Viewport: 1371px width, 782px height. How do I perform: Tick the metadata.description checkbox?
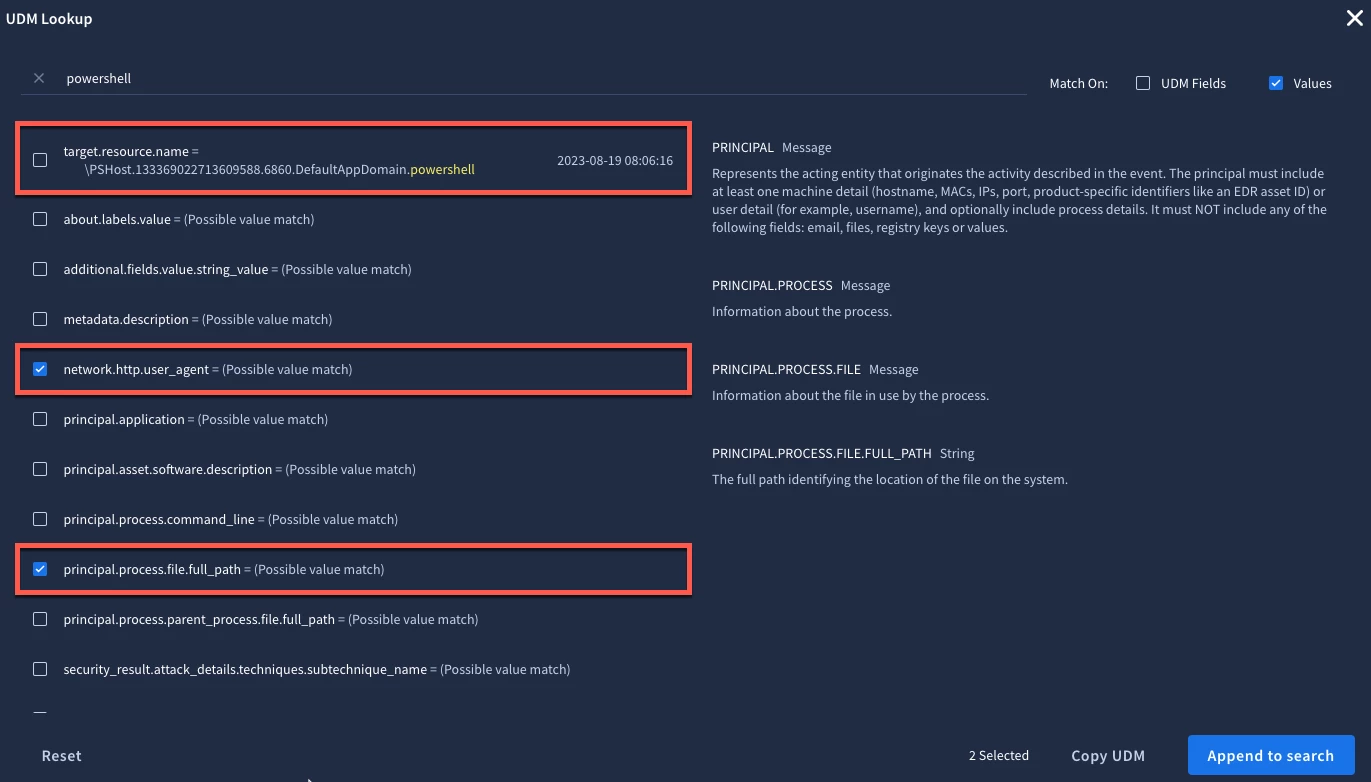point(40,319)
